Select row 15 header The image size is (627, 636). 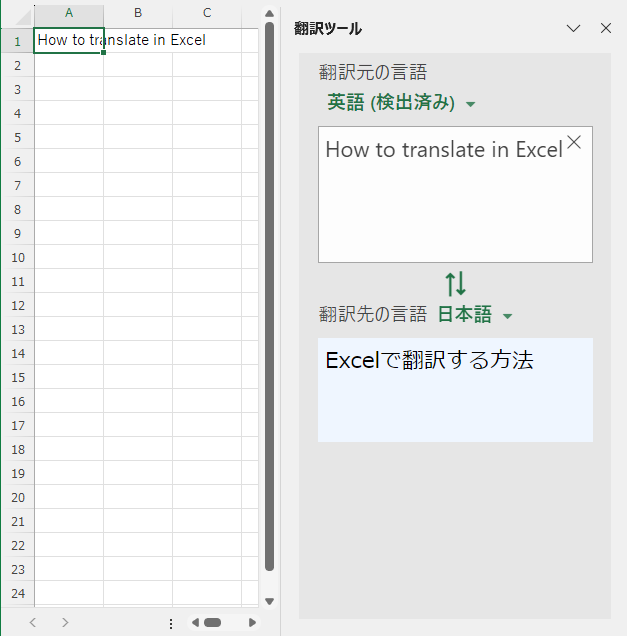click(17, 378)
